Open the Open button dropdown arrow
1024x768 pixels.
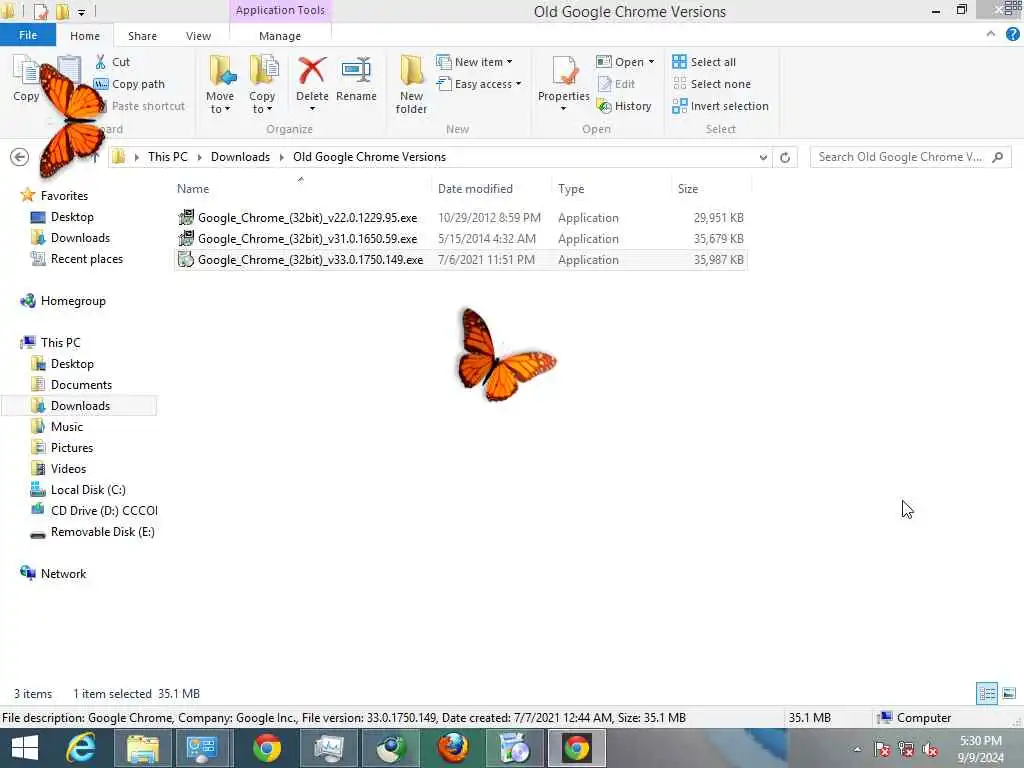point(651,62)
